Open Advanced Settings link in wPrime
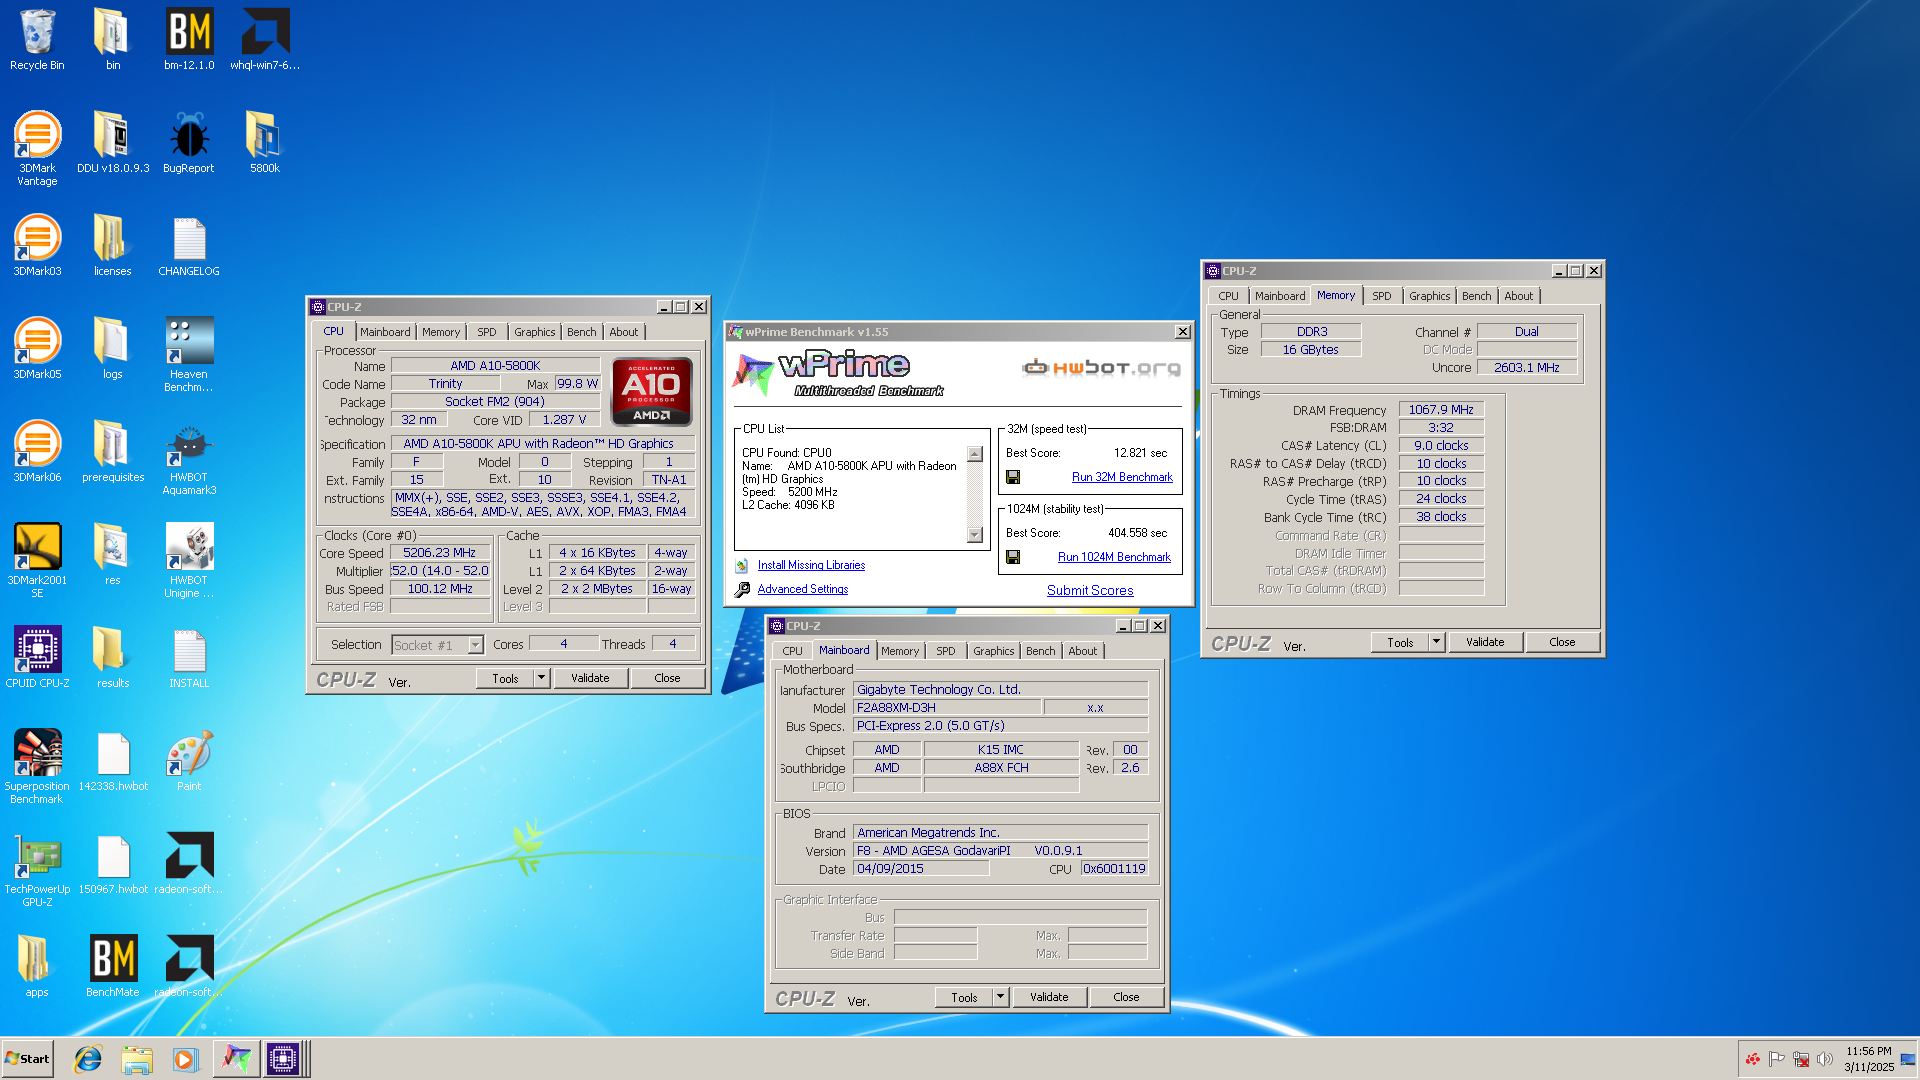Screen dimensions: 1920x1080 point(802,589)
